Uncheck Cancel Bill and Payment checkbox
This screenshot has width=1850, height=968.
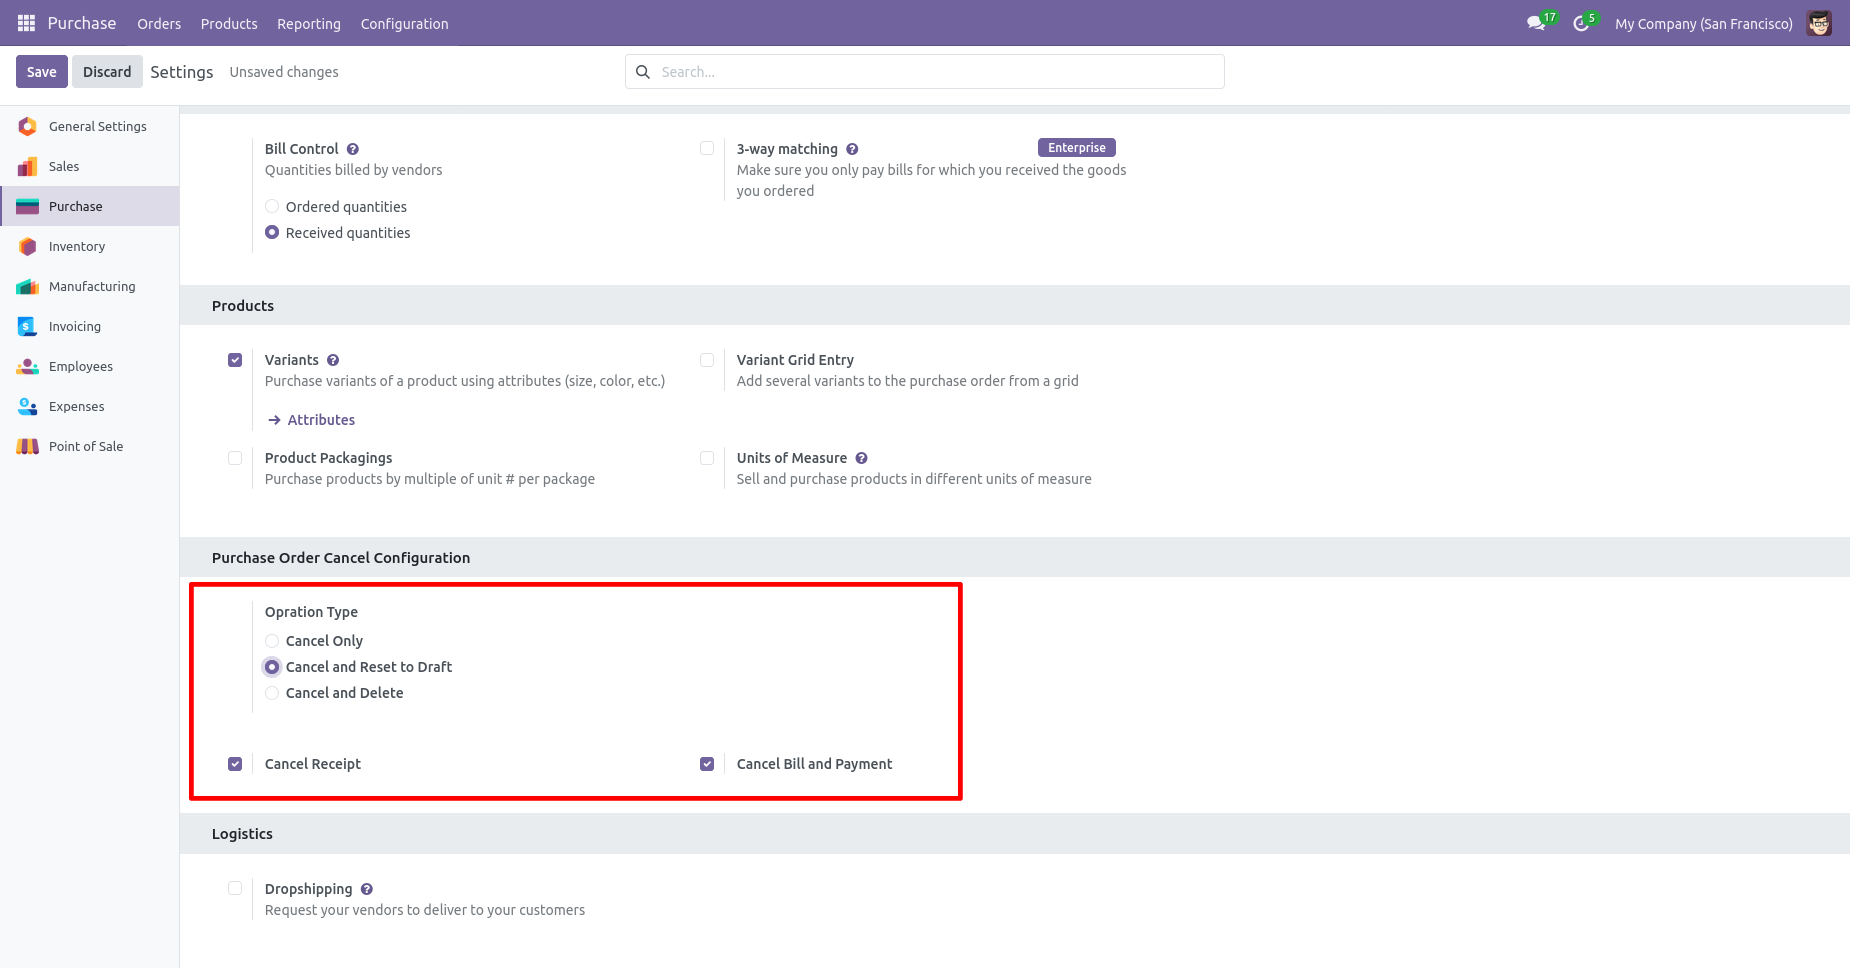pos(707,764)
